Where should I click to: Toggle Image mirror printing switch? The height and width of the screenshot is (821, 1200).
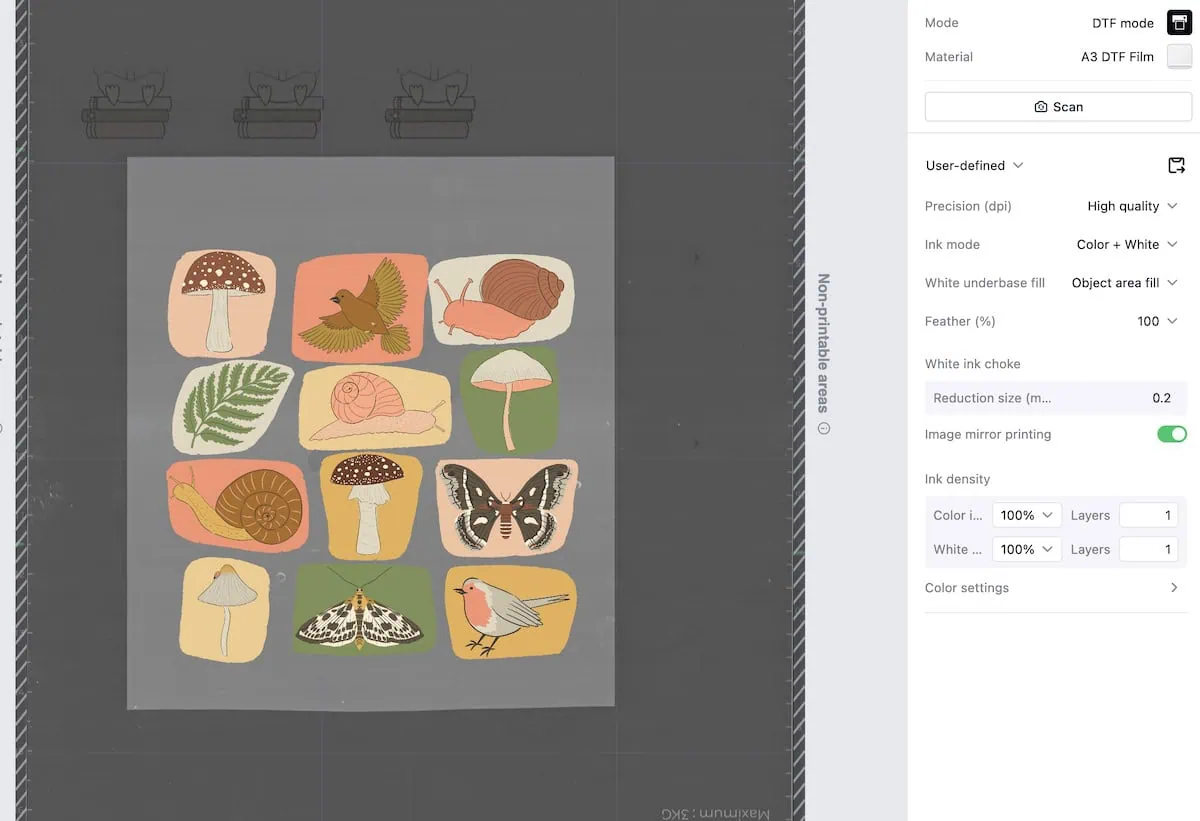click(x=1172, y=434)
